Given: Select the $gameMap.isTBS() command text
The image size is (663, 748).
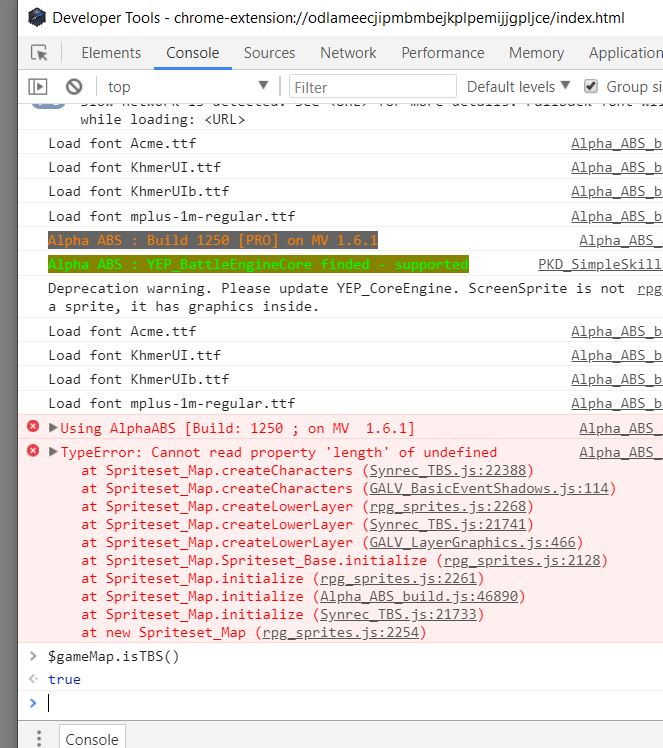Looking at the screenshot, I should (x=114, y=657).
